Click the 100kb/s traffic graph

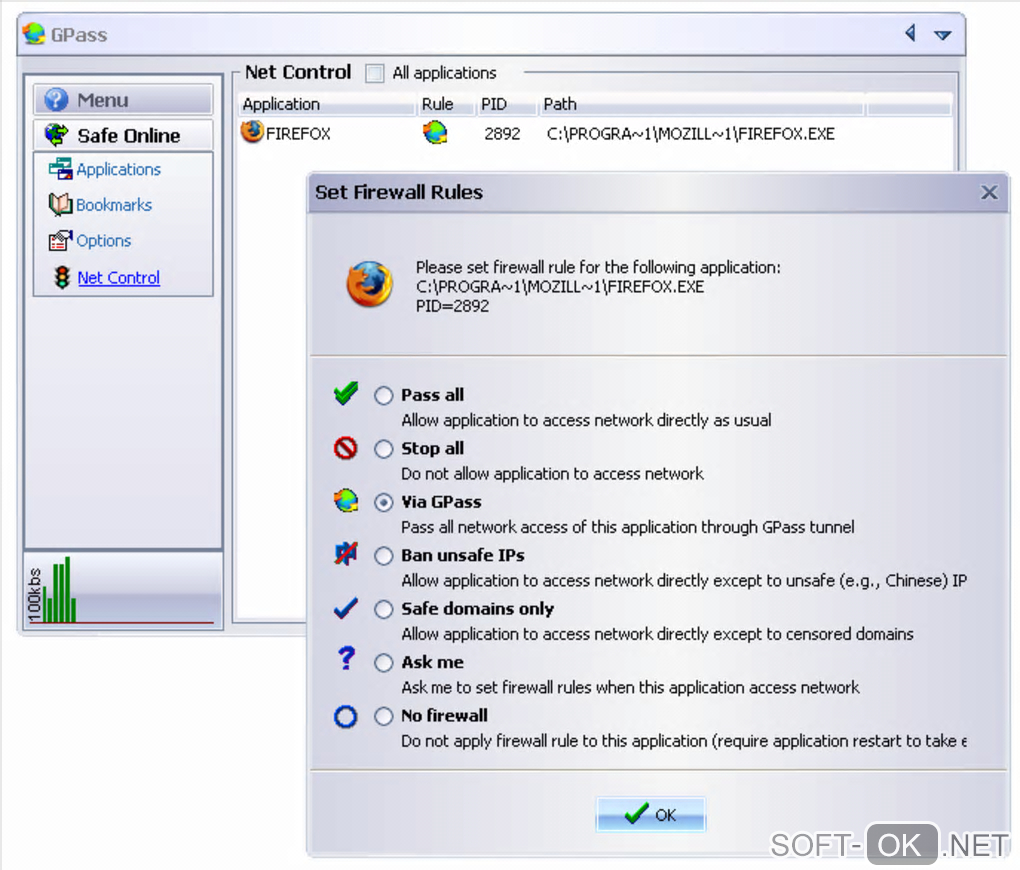(123, 590)
